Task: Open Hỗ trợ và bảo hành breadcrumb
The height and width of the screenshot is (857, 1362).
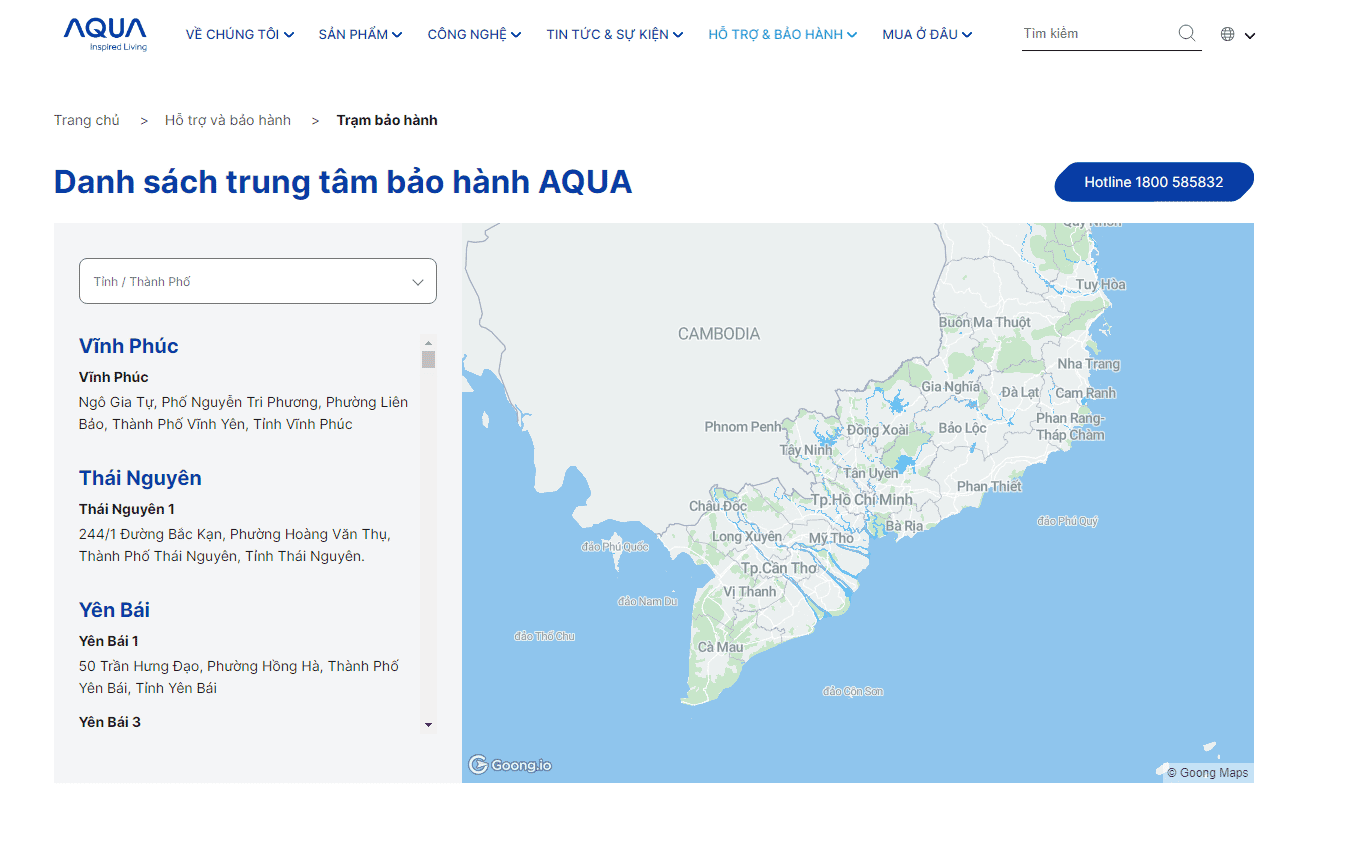Action: (x=228, y=120)
